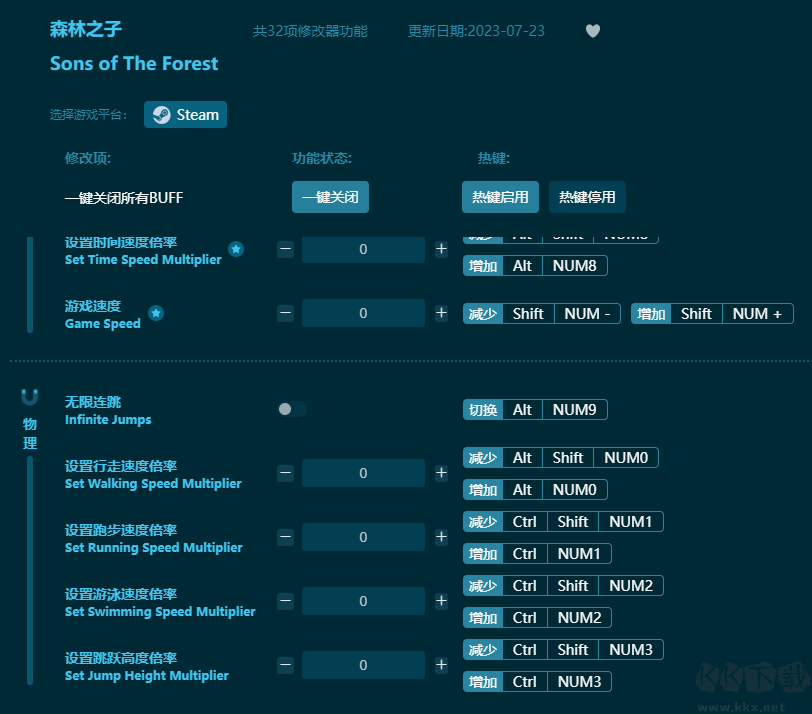This screenshot has height=714, width=812.
Task: Click the 共32项修改器功能 text
Action: coord(310,31)
